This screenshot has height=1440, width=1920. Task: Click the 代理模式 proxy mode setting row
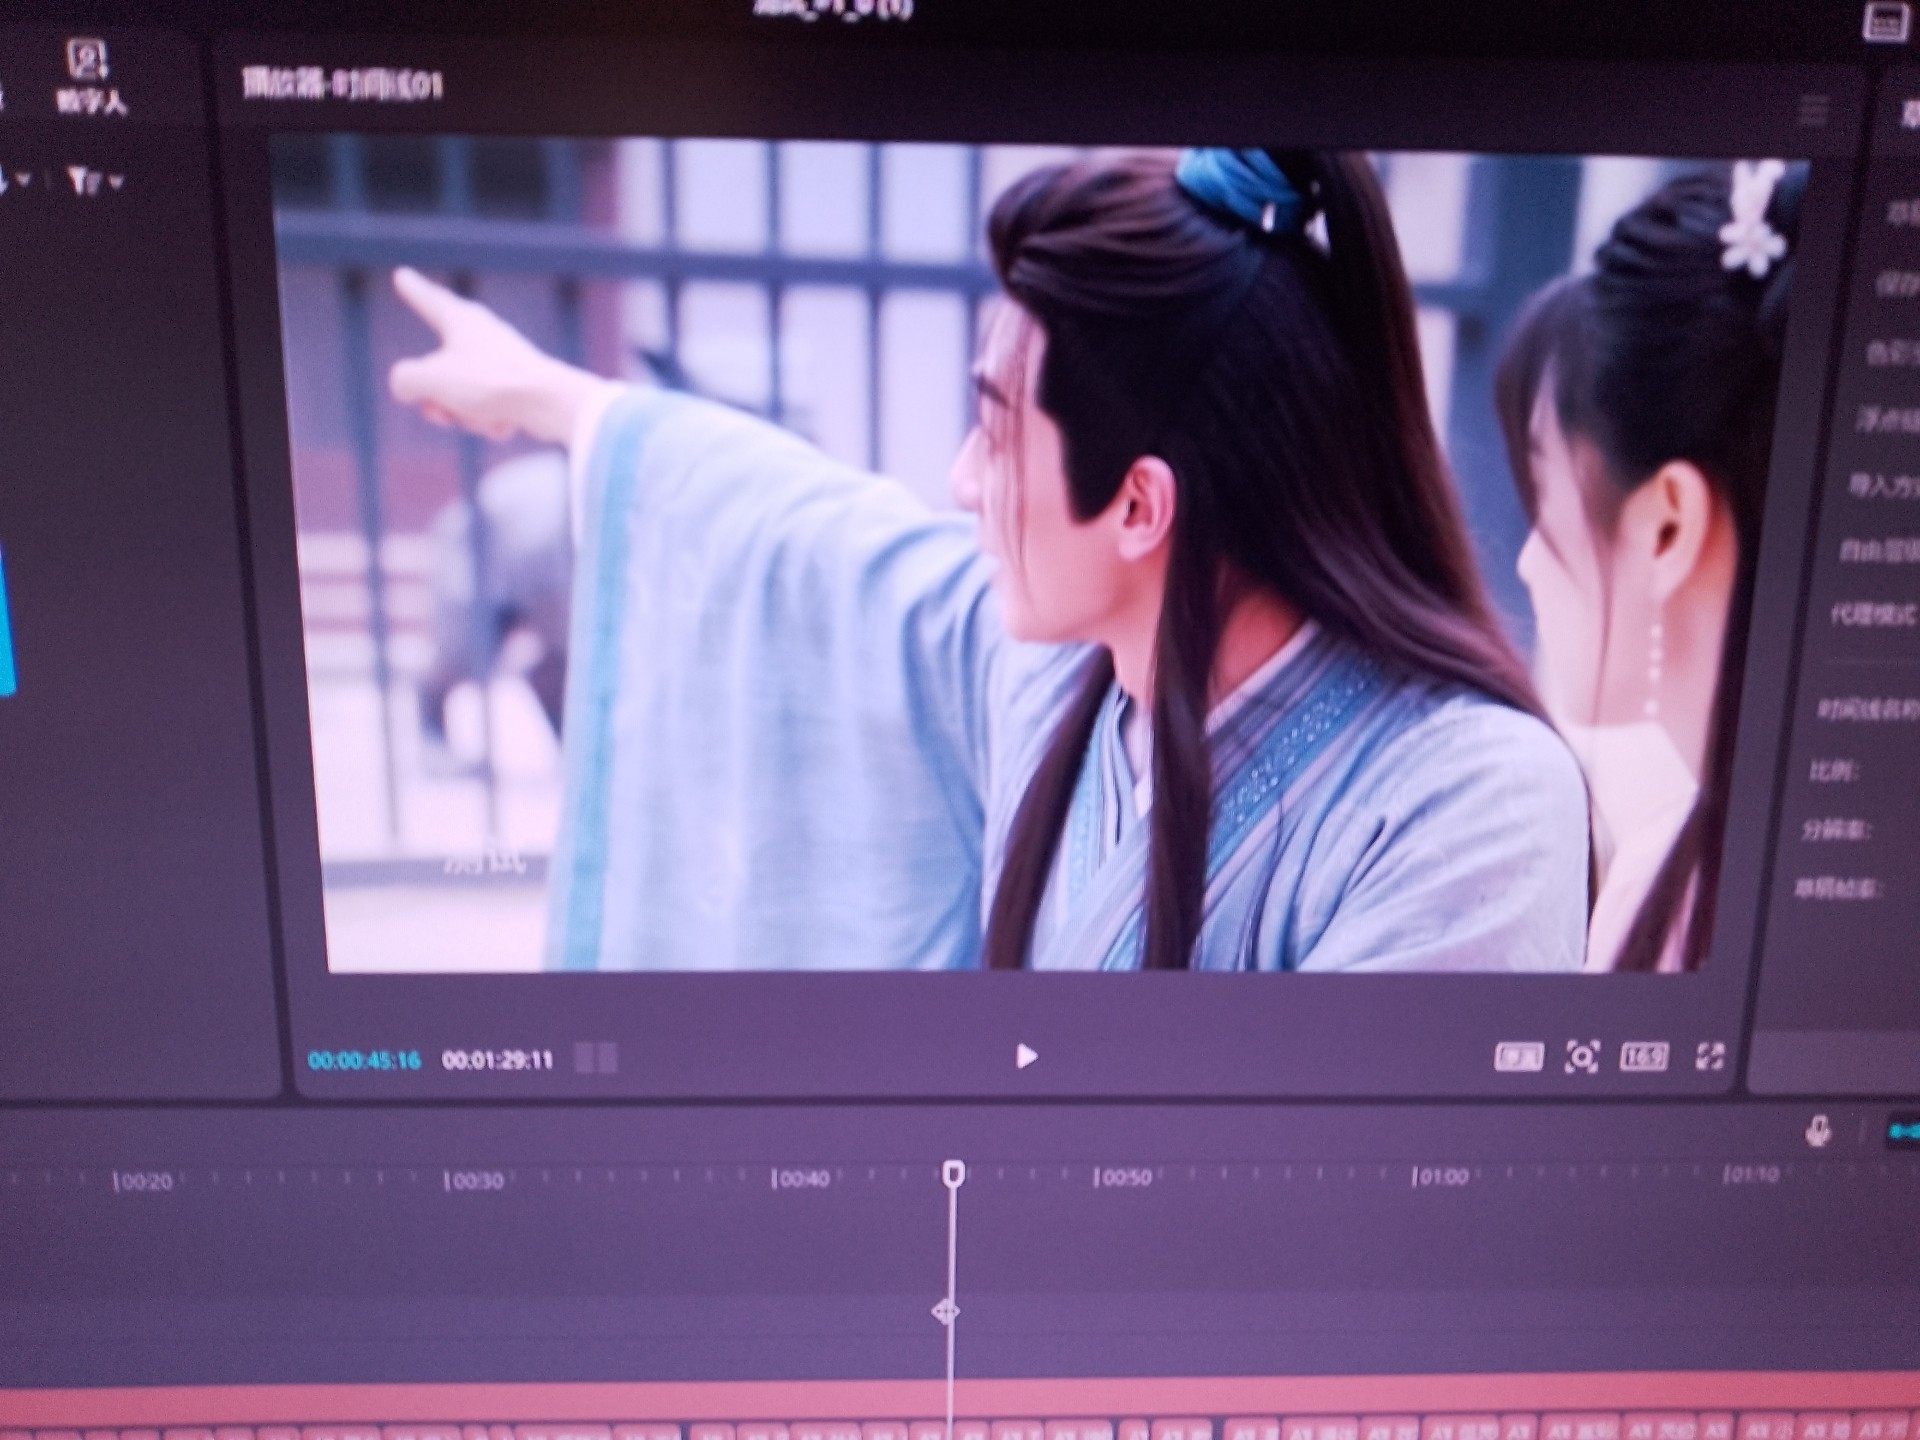1872,614
